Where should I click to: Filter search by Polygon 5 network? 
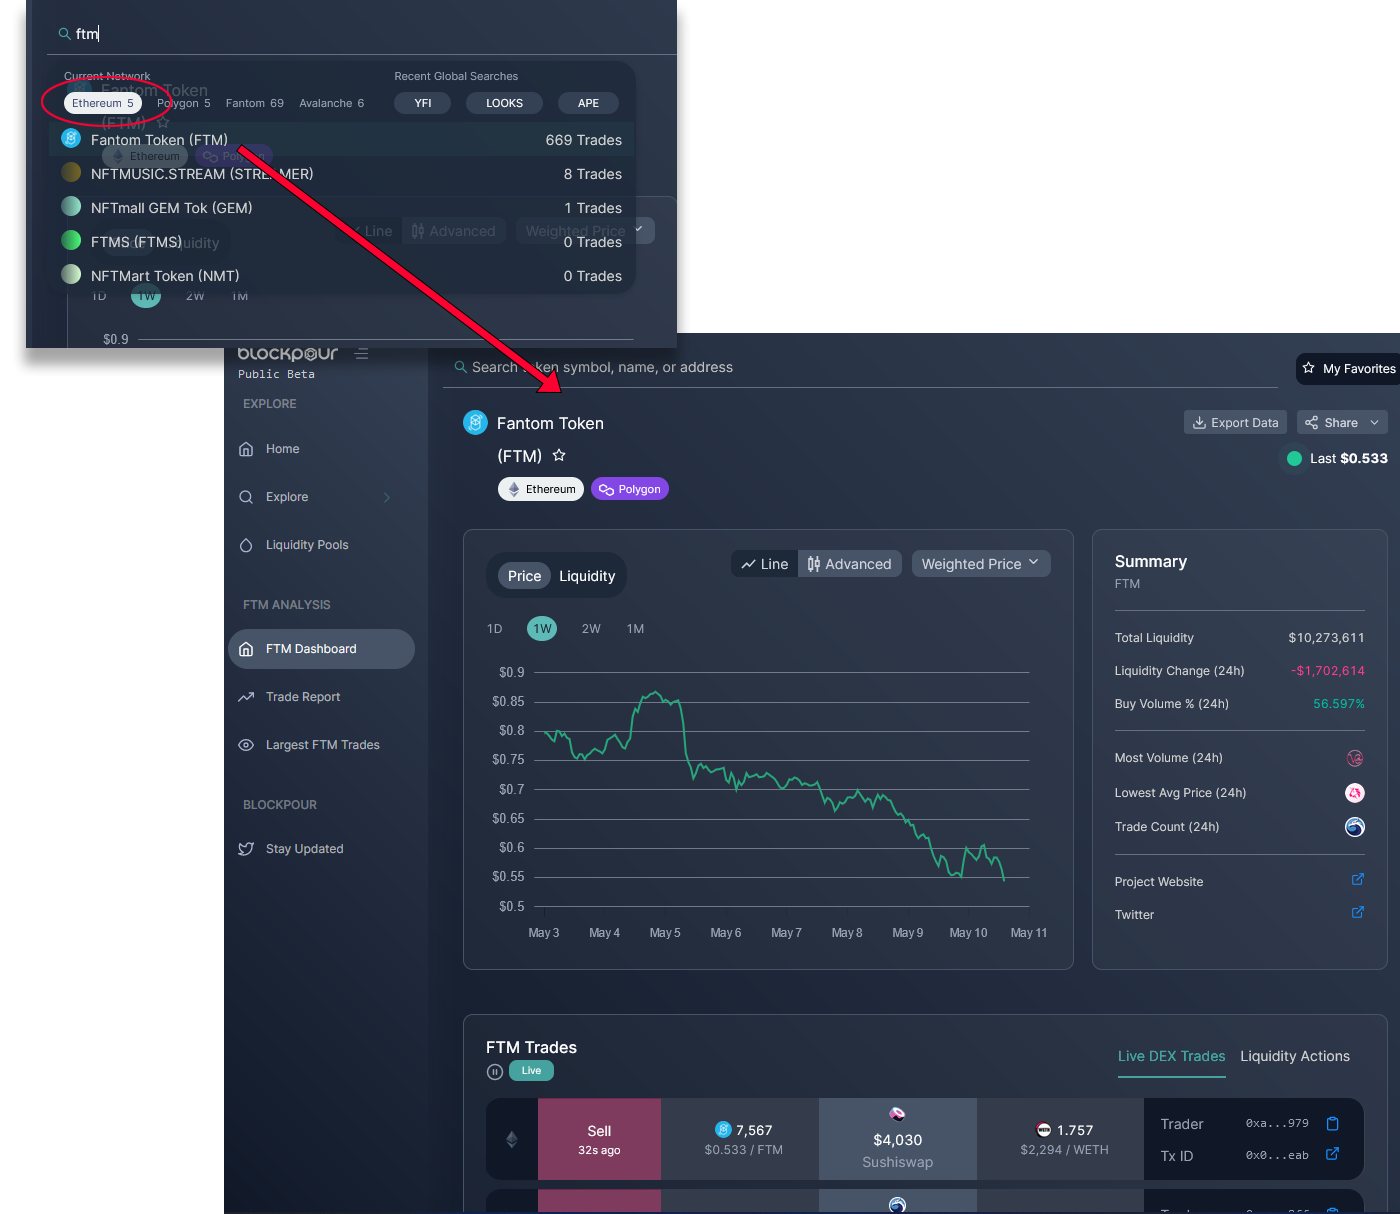pos(184,103)
